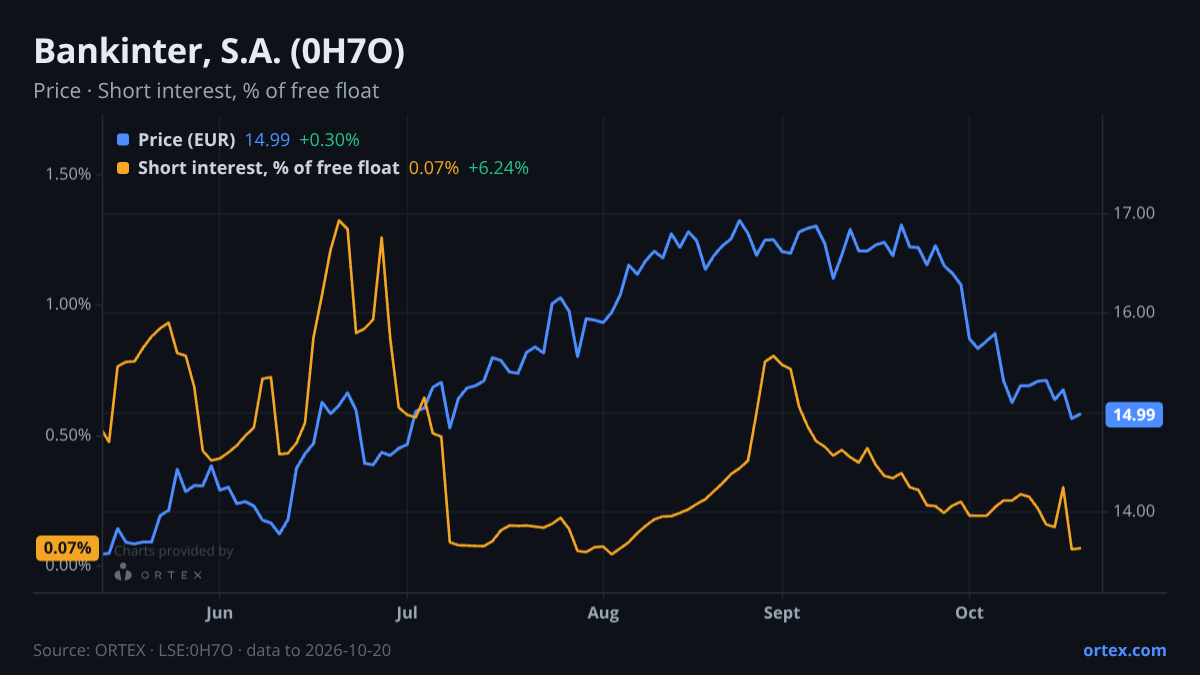Viewport: 1200px width, 675px height.
Task: Open the ortex.com link
Action: coord(1124,650)
